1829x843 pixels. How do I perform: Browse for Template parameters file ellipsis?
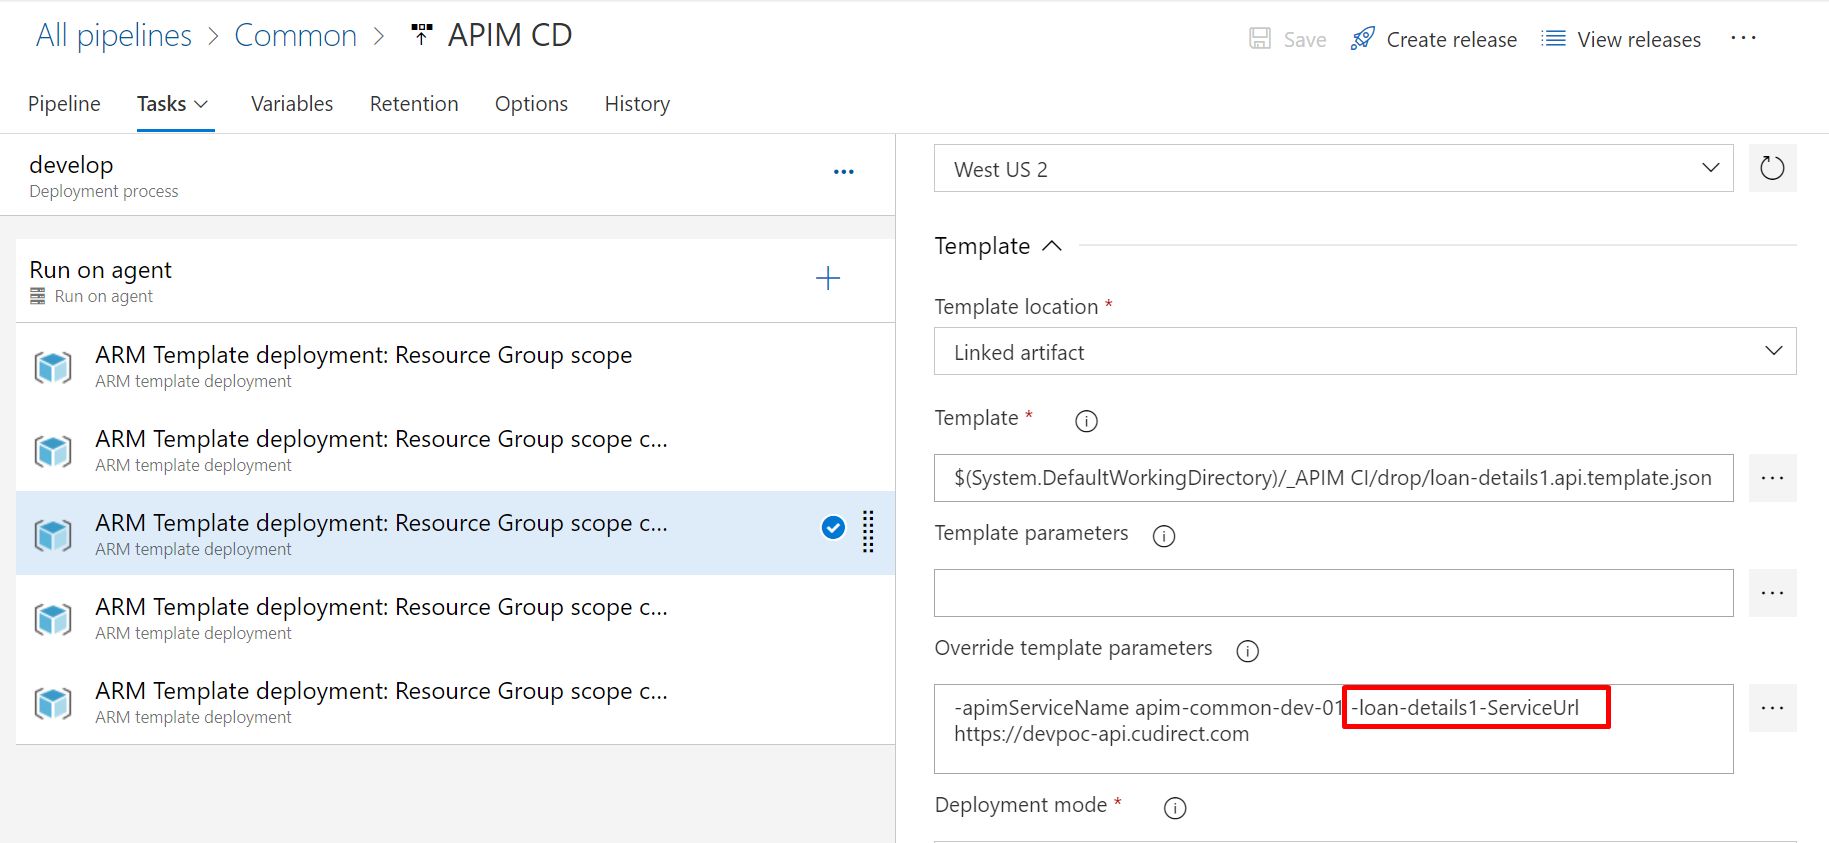tap(1772, 593)
